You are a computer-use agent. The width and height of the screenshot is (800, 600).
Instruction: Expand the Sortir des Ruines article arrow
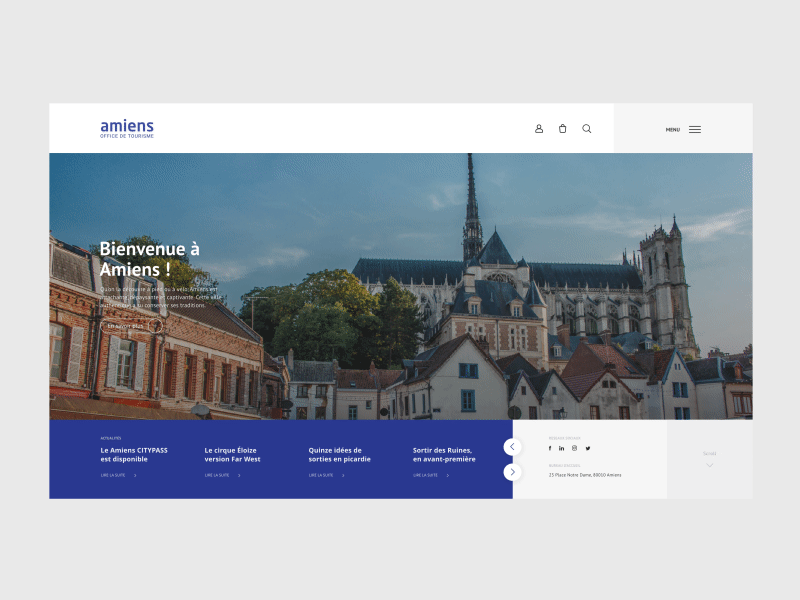coord(446,476)
